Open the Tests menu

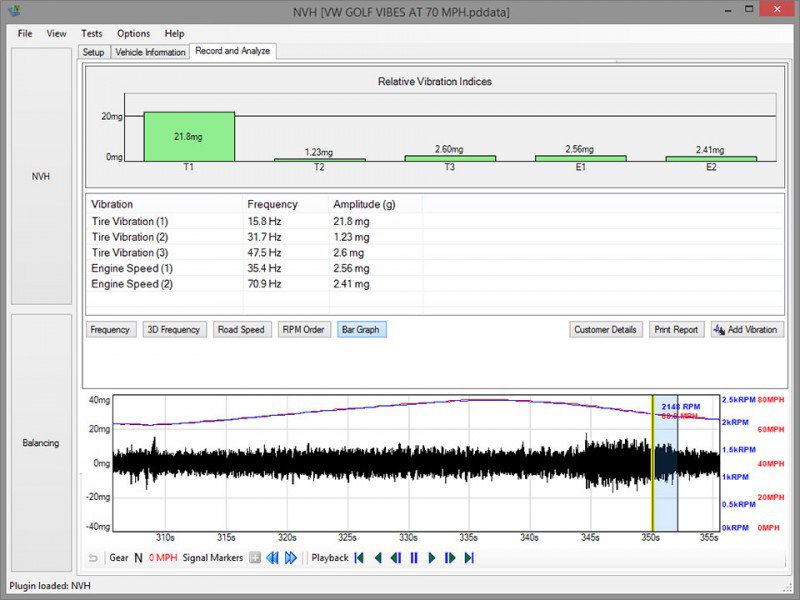click(x=90, y=33)
